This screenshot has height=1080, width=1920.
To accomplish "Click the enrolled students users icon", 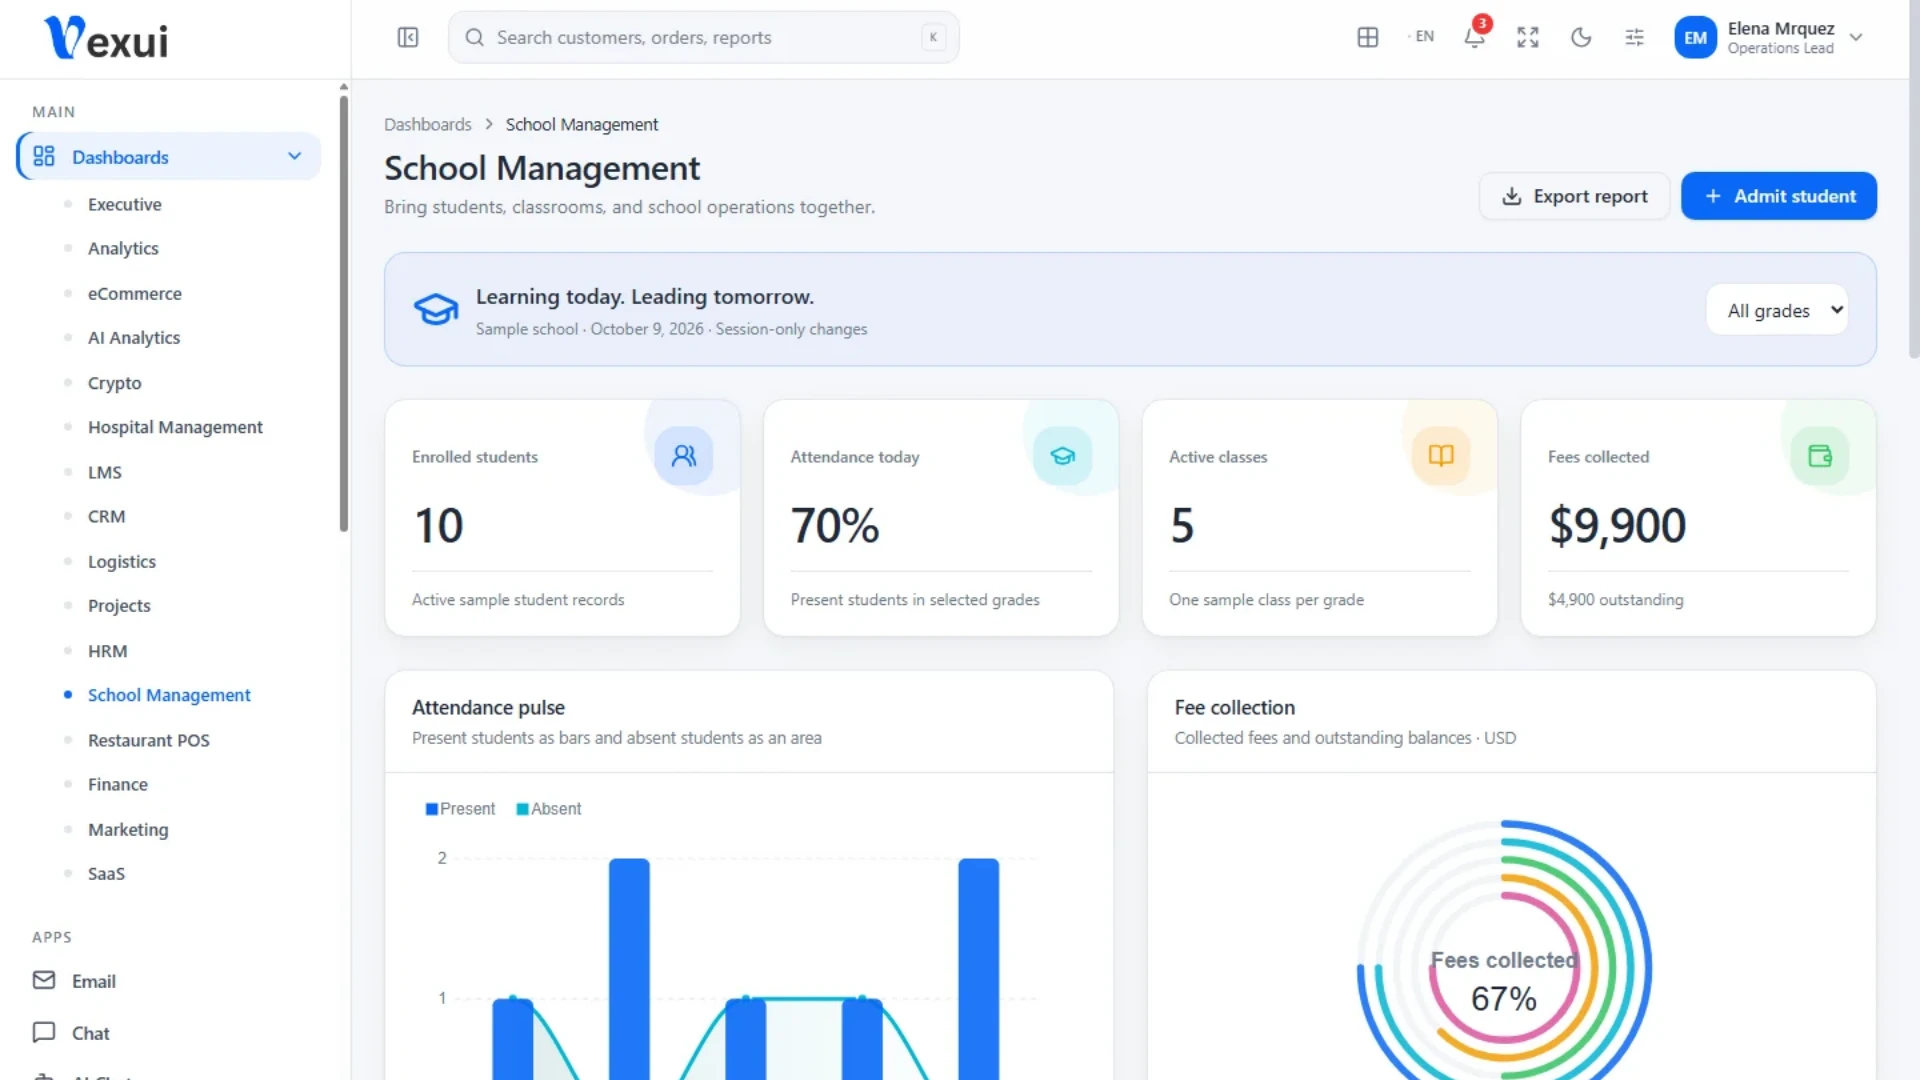I will 684,456.
